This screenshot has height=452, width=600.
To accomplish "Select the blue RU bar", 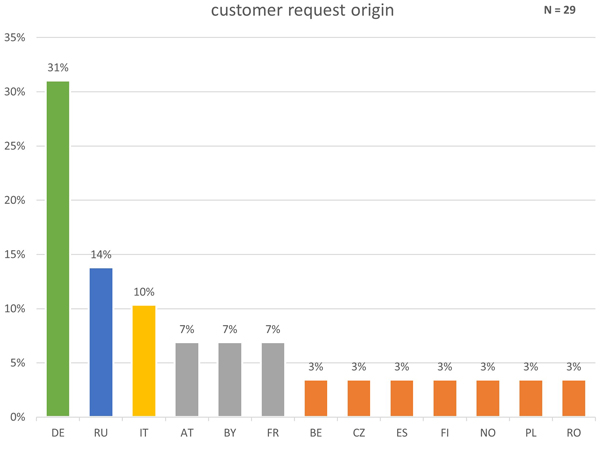I will pyautogui.click(x=101, y=342).
